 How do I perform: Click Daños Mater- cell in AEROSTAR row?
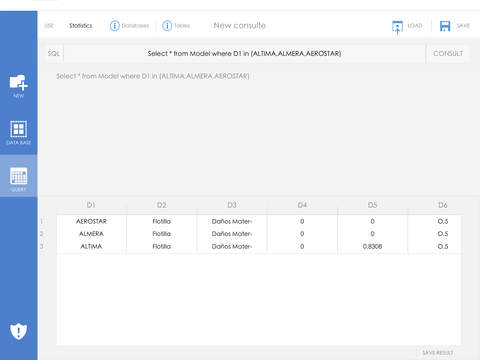click(232, 221)
